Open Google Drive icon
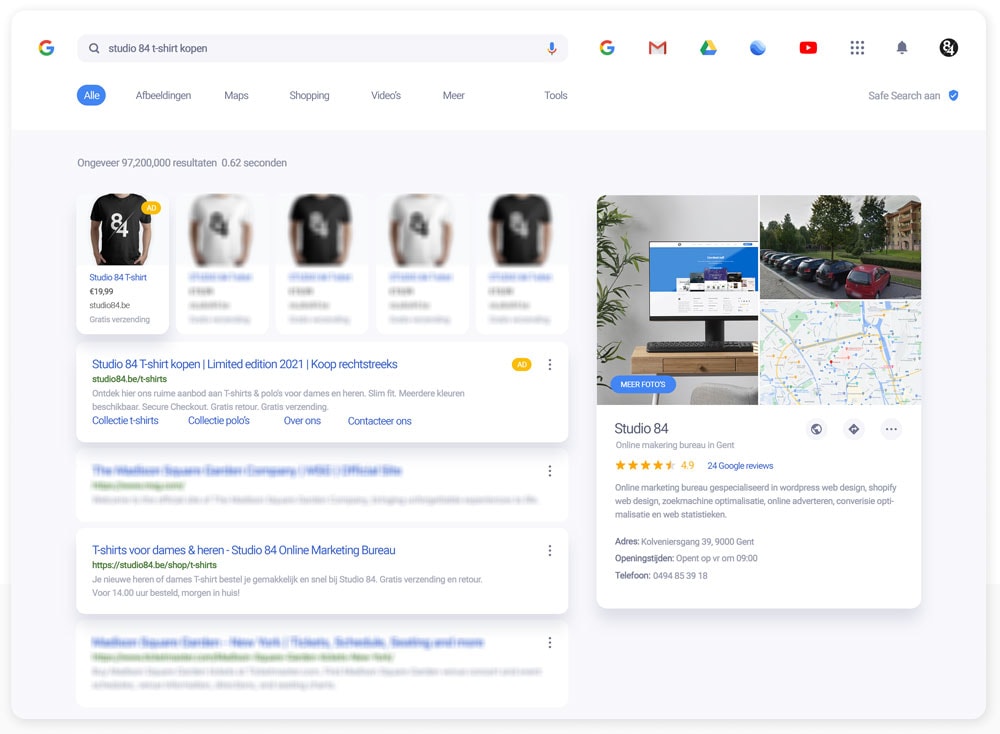The height and width of the screenshot is (734, 1000). point(708,48)
